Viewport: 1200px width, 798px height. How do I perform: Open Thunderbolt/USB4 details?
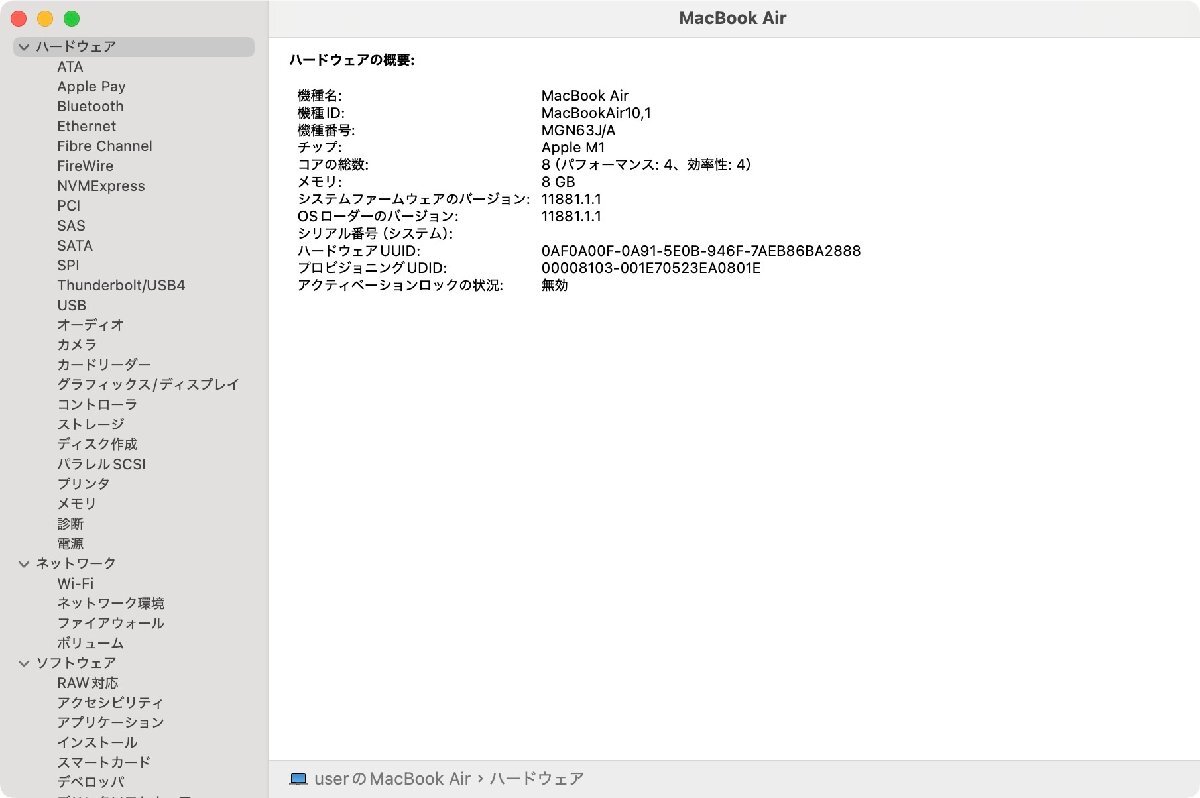121,285
